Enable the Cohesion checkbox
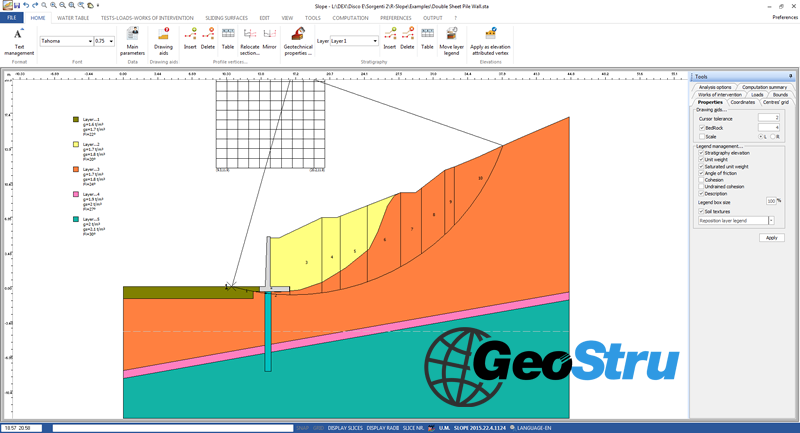 pos(701,180)
